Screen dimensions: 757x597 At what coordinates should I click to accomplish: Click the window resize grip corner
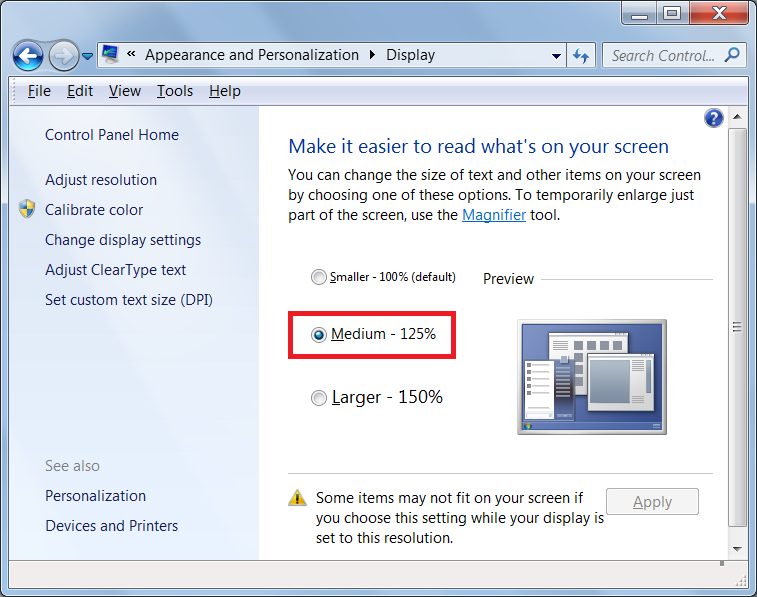[x=740, y=582]
